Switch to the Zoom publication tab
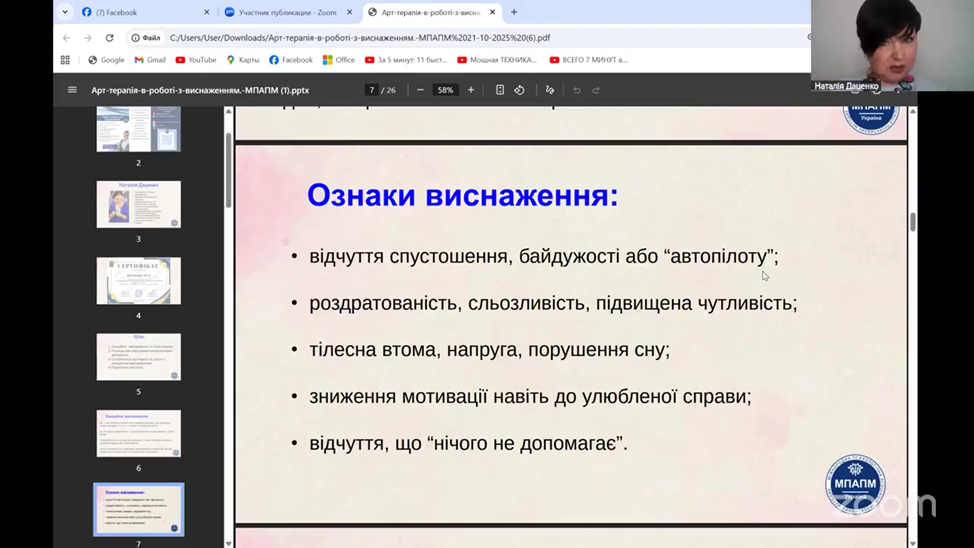This screenshot has height=548, width=974. pyautogui.click(x=285, y=12)
